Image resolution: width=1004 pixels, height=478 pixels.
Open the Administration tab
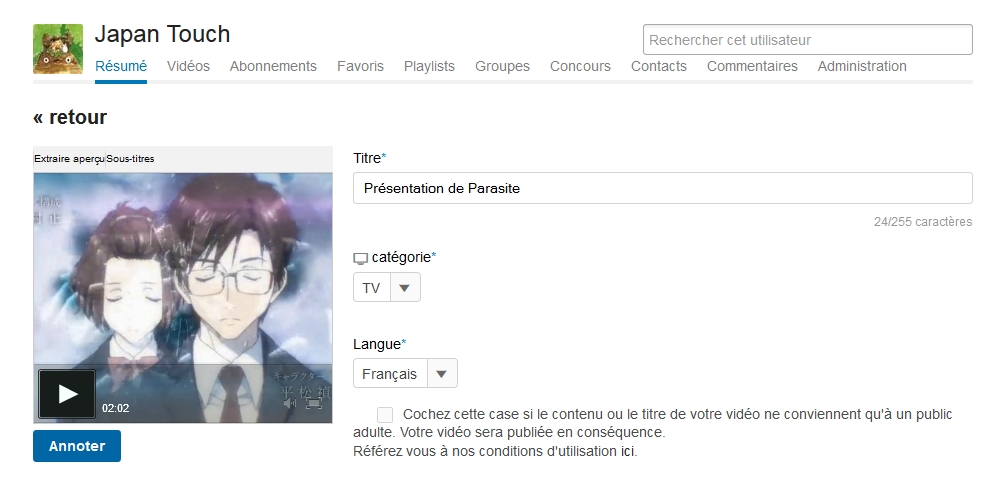click(862, 67)
